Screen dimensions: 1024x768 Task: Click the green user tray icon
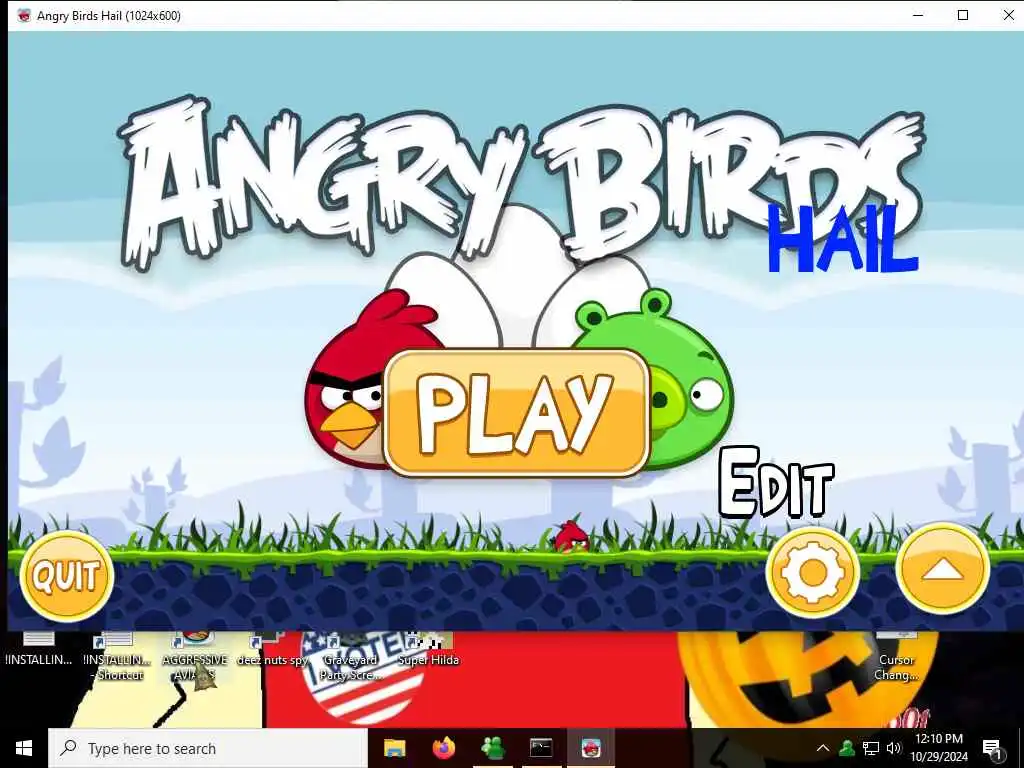coord(847,748)
